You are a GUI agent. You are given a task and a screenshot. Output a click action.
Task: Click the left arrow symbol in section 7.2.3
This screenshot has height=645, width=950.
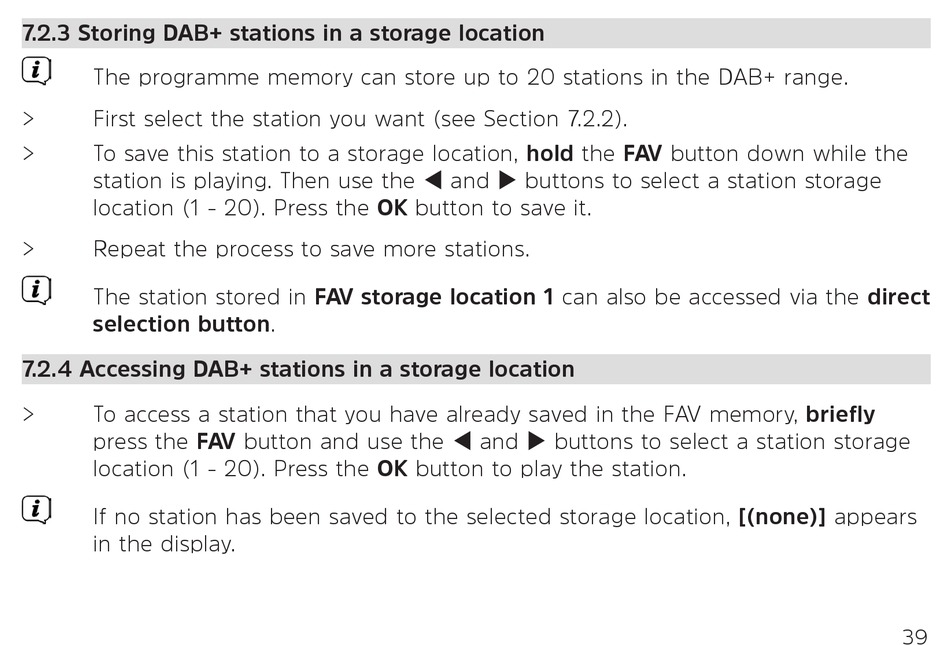pos(433,180)
